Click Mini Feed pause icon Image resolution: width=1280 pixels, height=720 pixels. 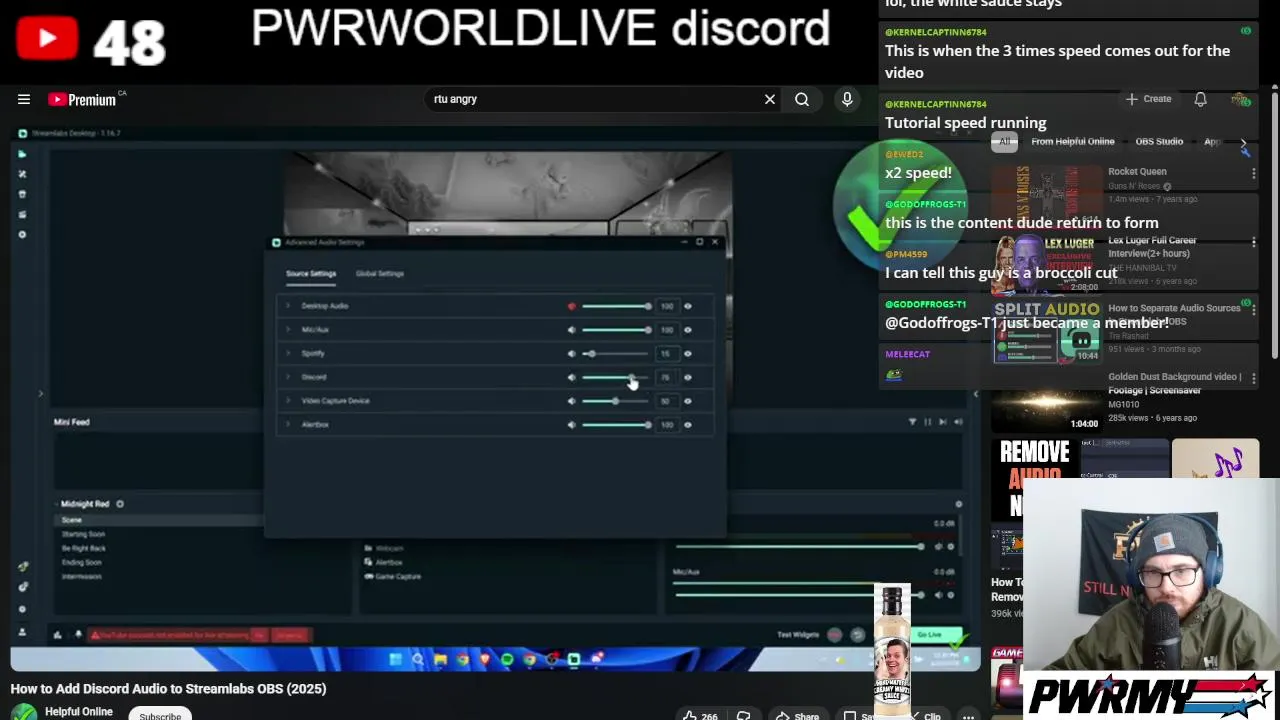click(x=928, y=422)
